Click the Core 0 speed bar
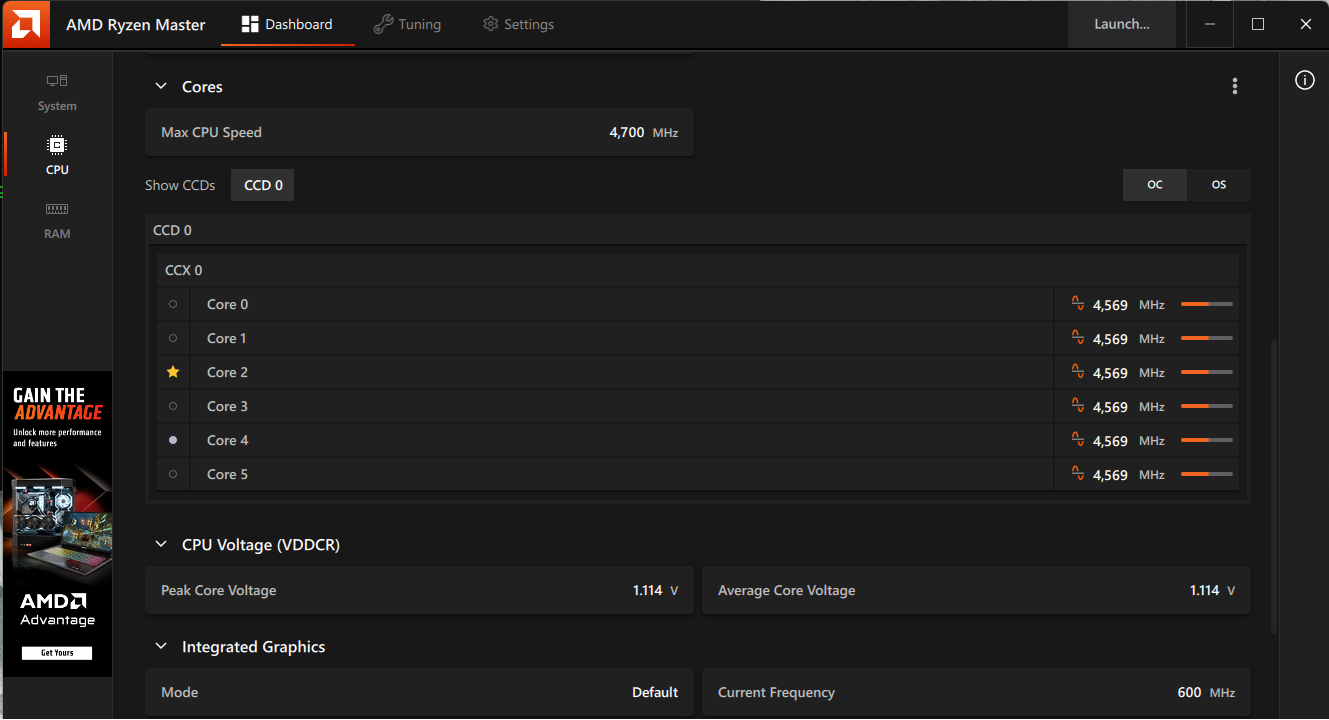 coord(1207,304)
